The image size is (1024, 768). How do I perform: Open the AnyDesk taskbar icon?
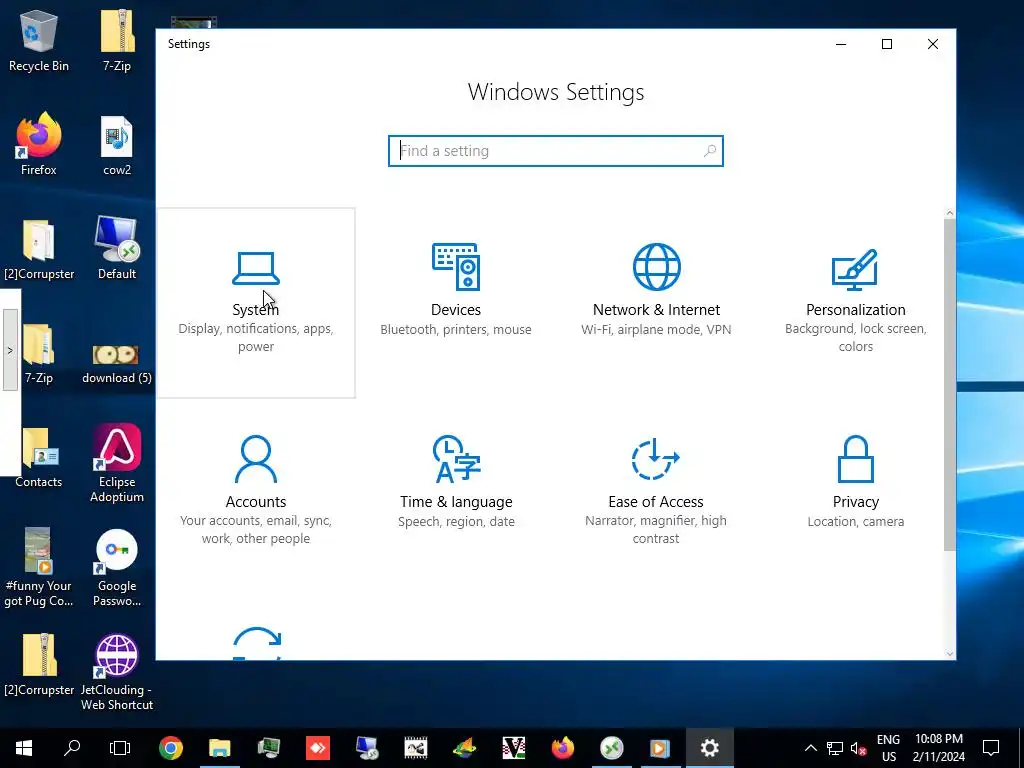click(x=318, y=748)
